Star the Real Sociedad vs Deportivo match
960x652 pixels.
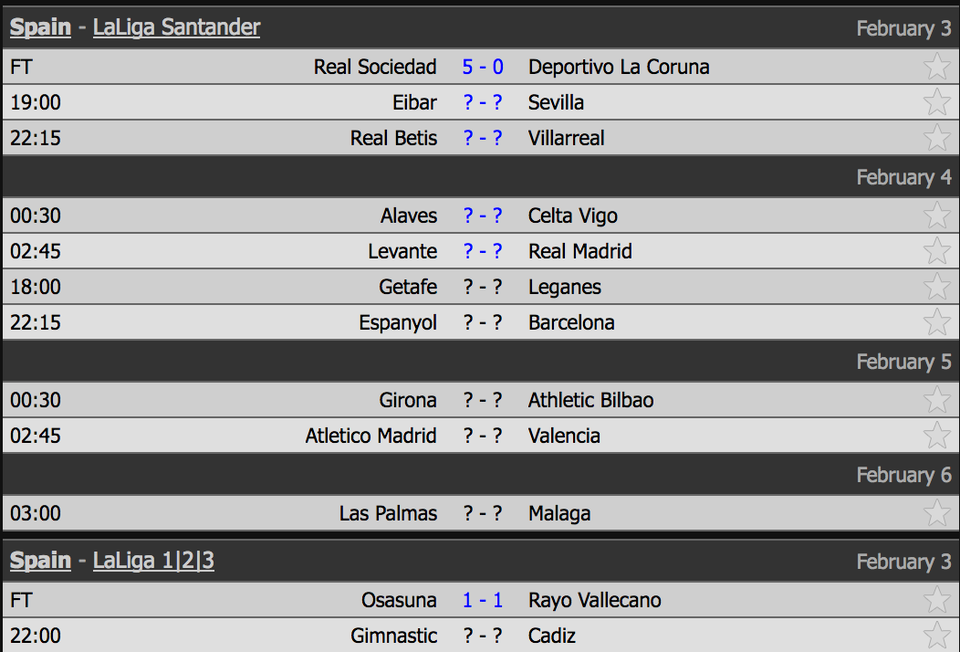pos(937,66)
